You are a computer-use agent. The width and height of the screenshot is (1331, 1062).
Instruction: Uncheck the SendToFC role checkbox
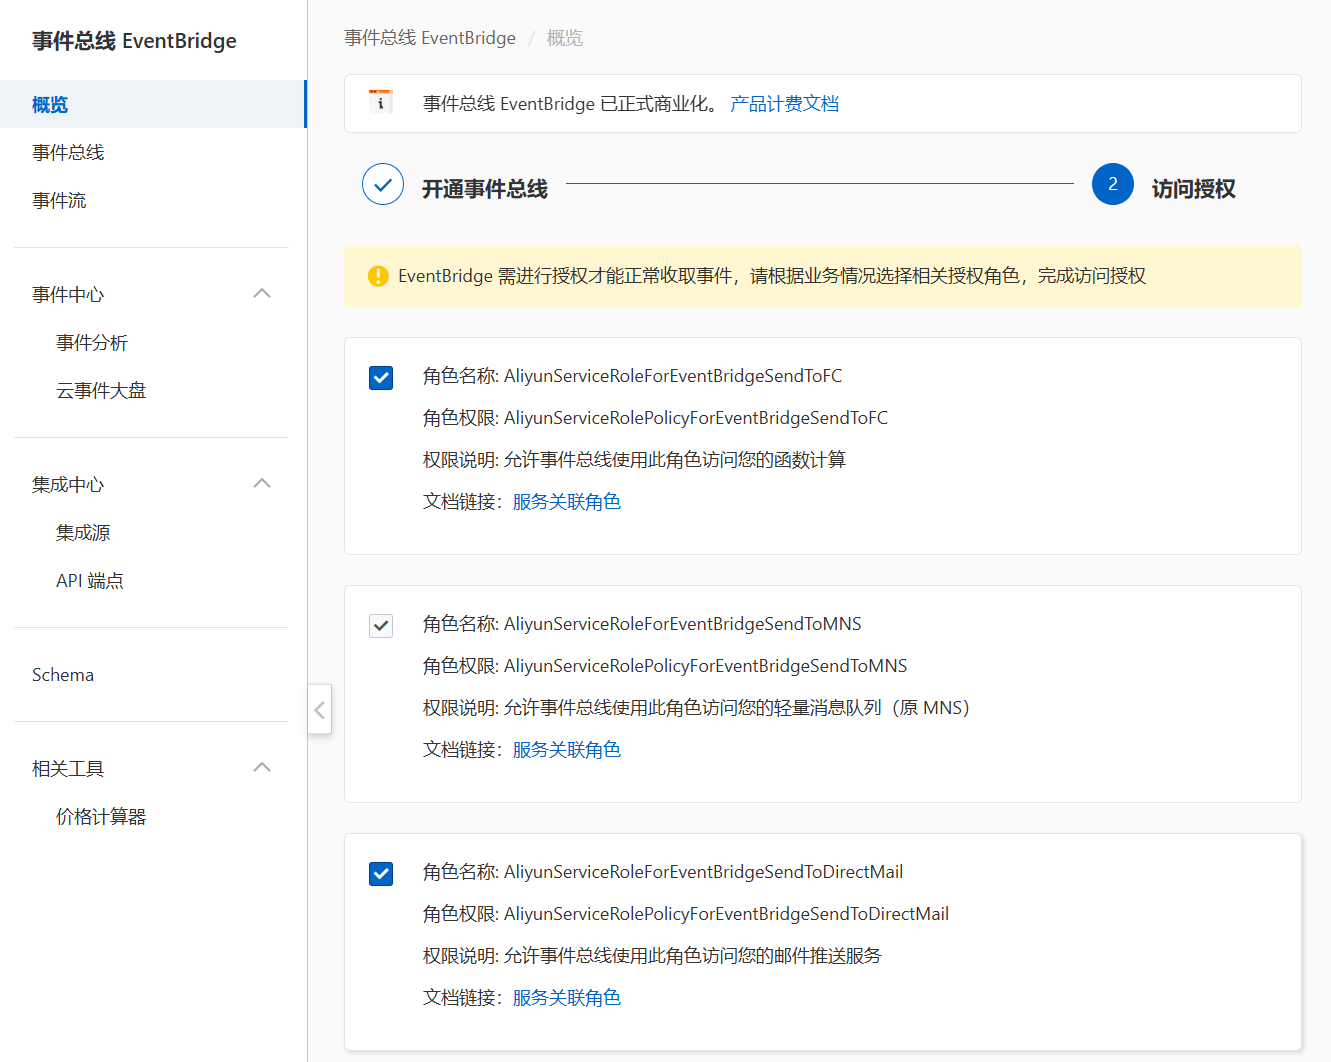pyautogui.click(x=381, y=378)
